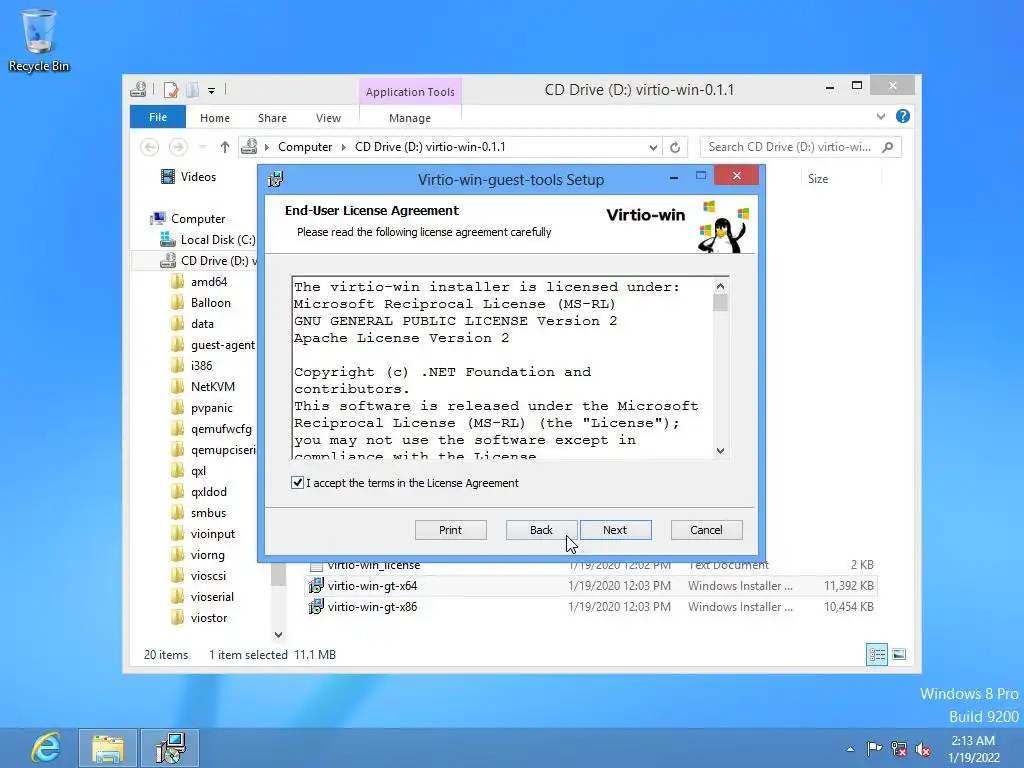This screenshot has height=768, width=1024.
Task: Open the viostor folder in tree
Action: [199, 618]
